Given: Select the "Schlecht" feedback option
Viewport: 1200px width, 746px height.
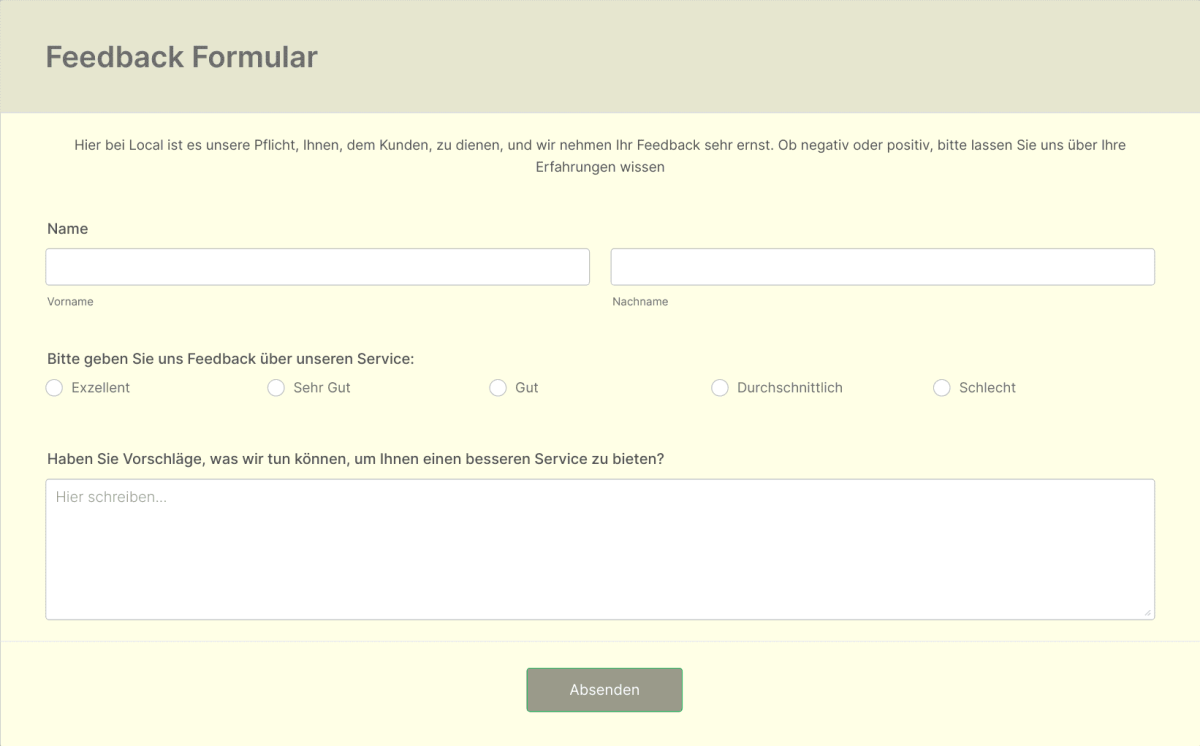Looking at the screenshot, I should [x=941, y=387].
